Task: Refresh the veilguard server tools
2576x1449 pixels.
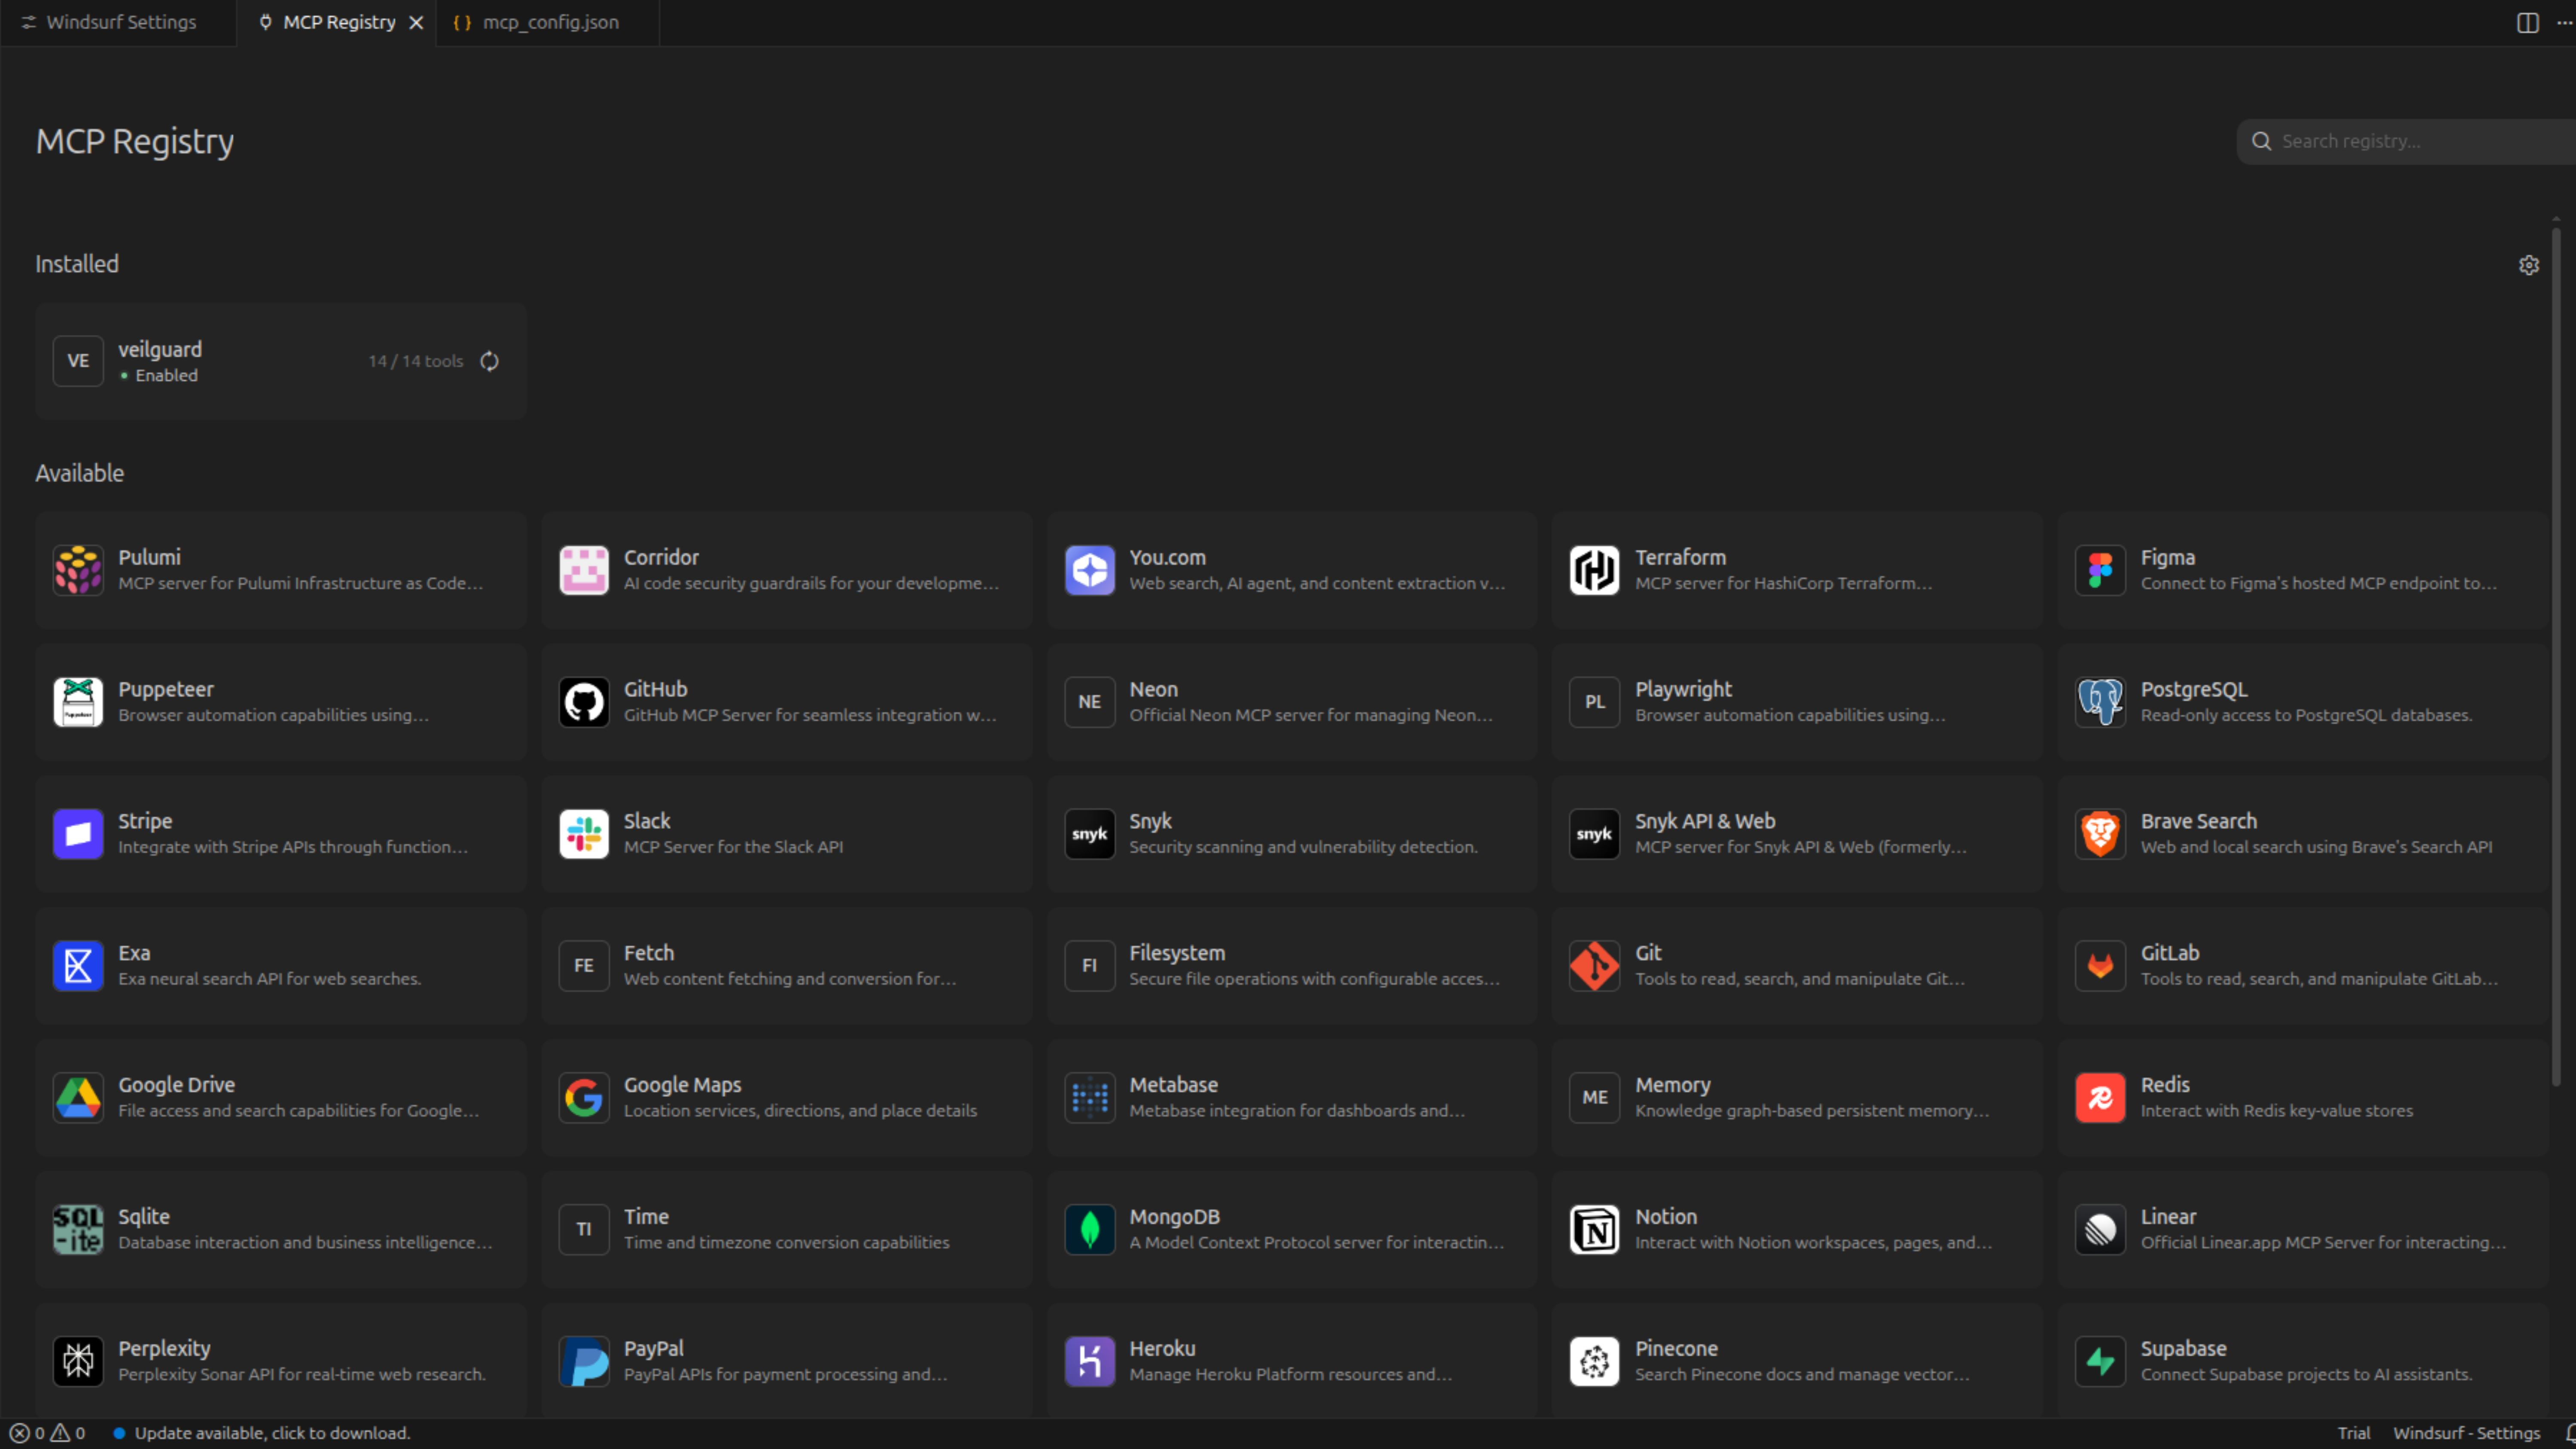Action: point(489,361)
